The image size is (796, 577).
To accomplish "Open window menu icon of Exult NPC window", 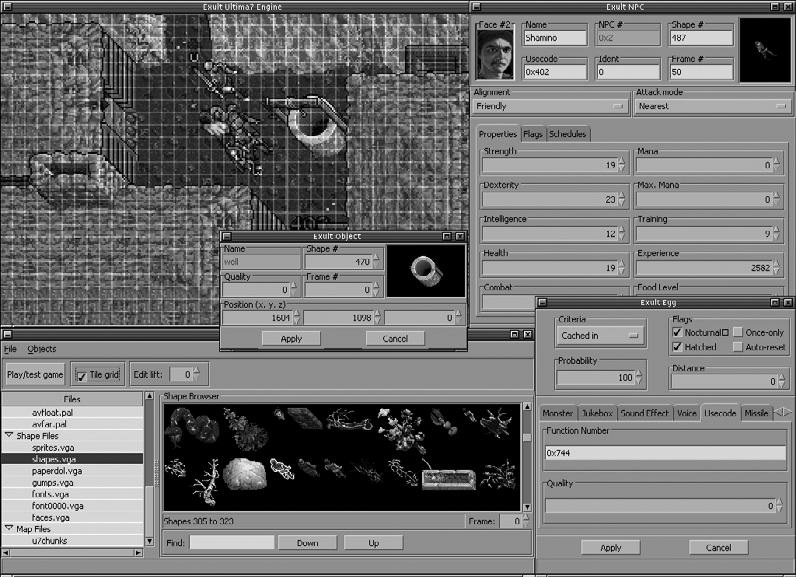I will [x=476, y=7].
